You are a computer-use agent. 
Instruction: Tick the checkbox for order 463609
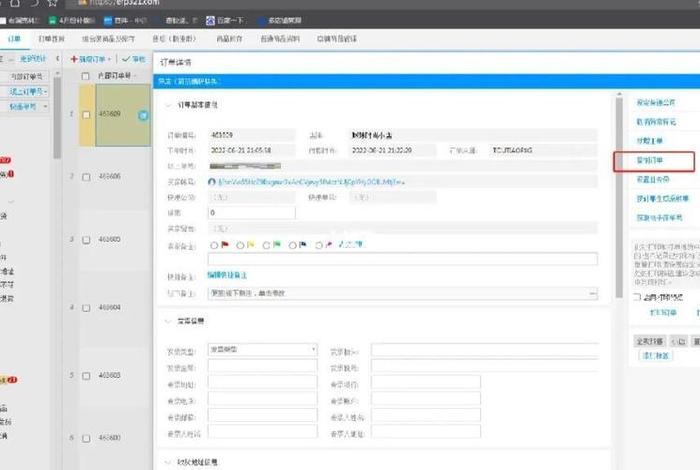click(87, 115)
